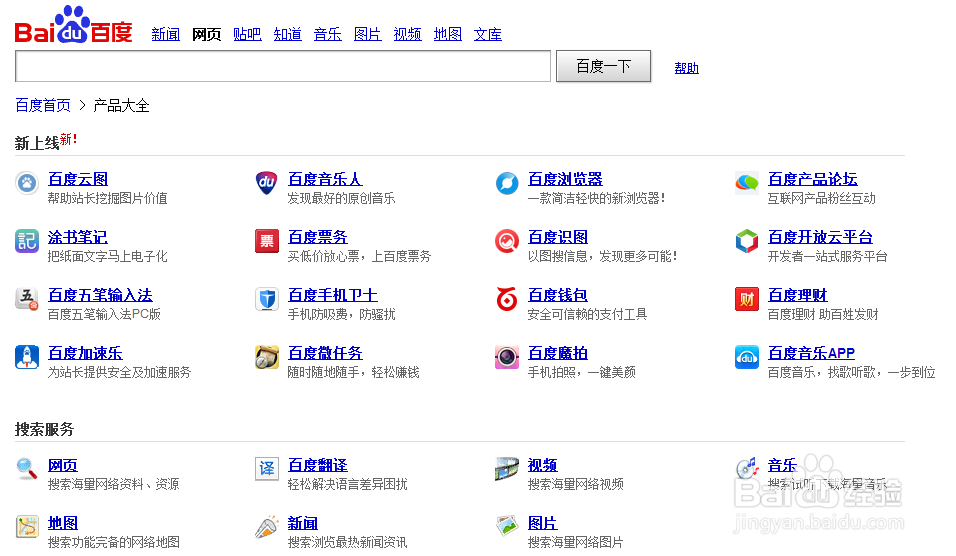Open the 新闻 link under 搜索服务
Screen dimensions: 956x556
coord(302,523)
